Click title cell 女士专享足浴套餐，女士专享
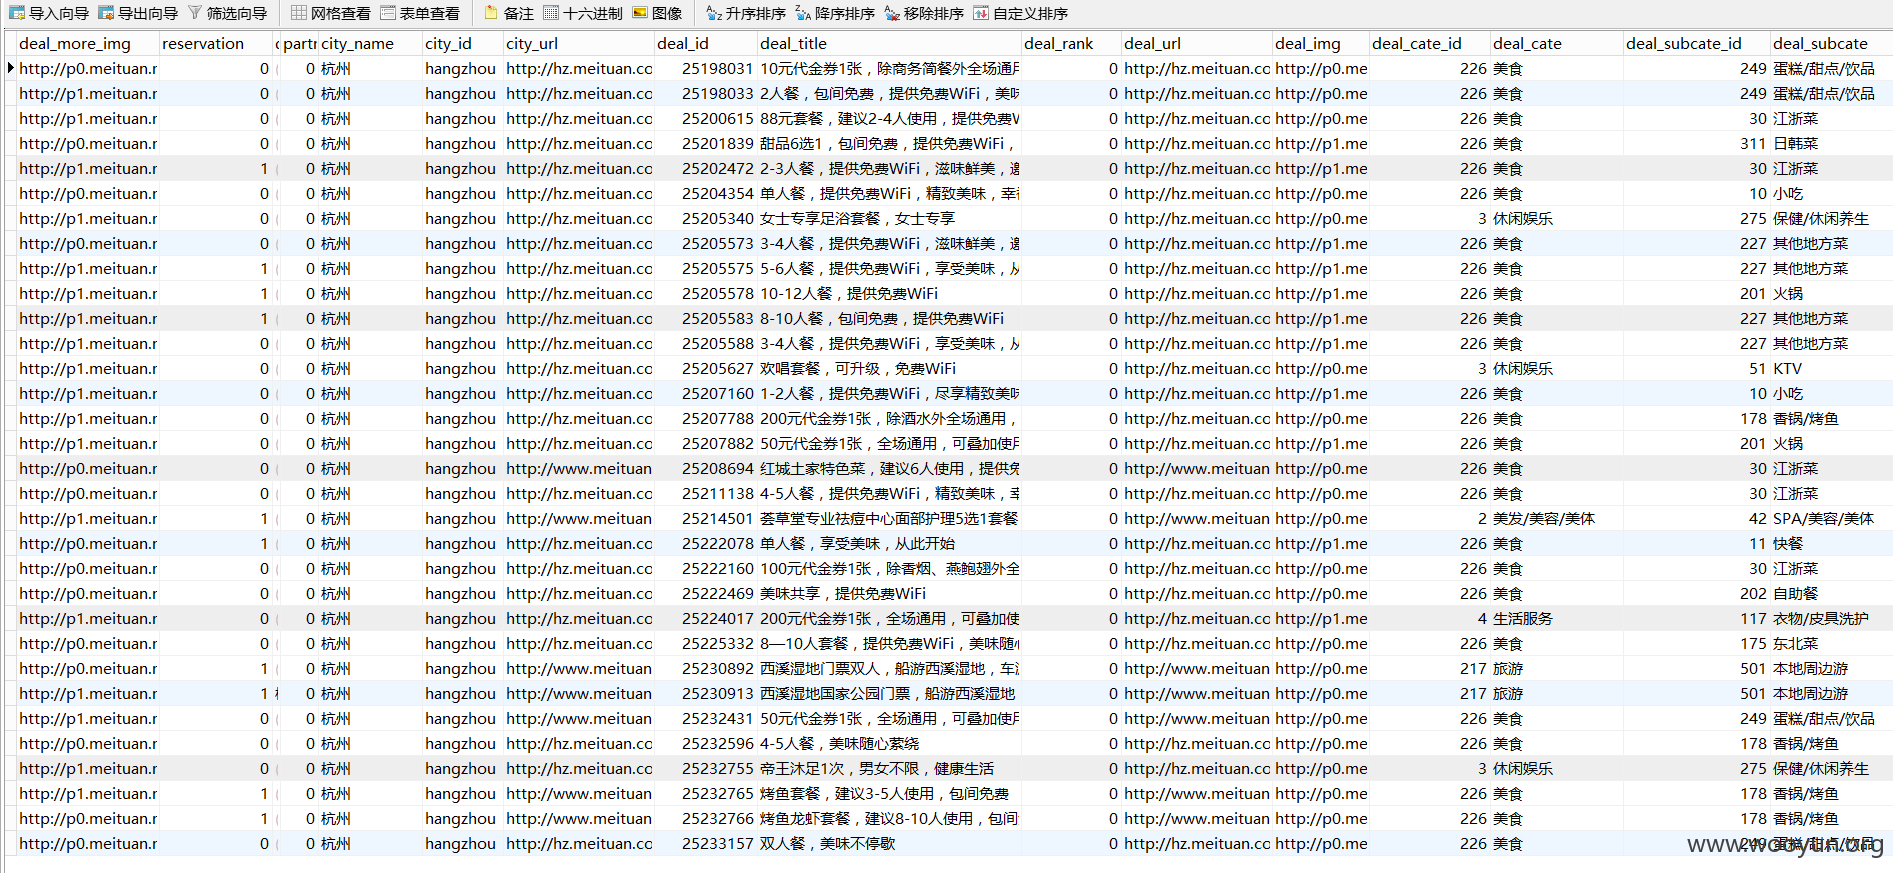 889,218
